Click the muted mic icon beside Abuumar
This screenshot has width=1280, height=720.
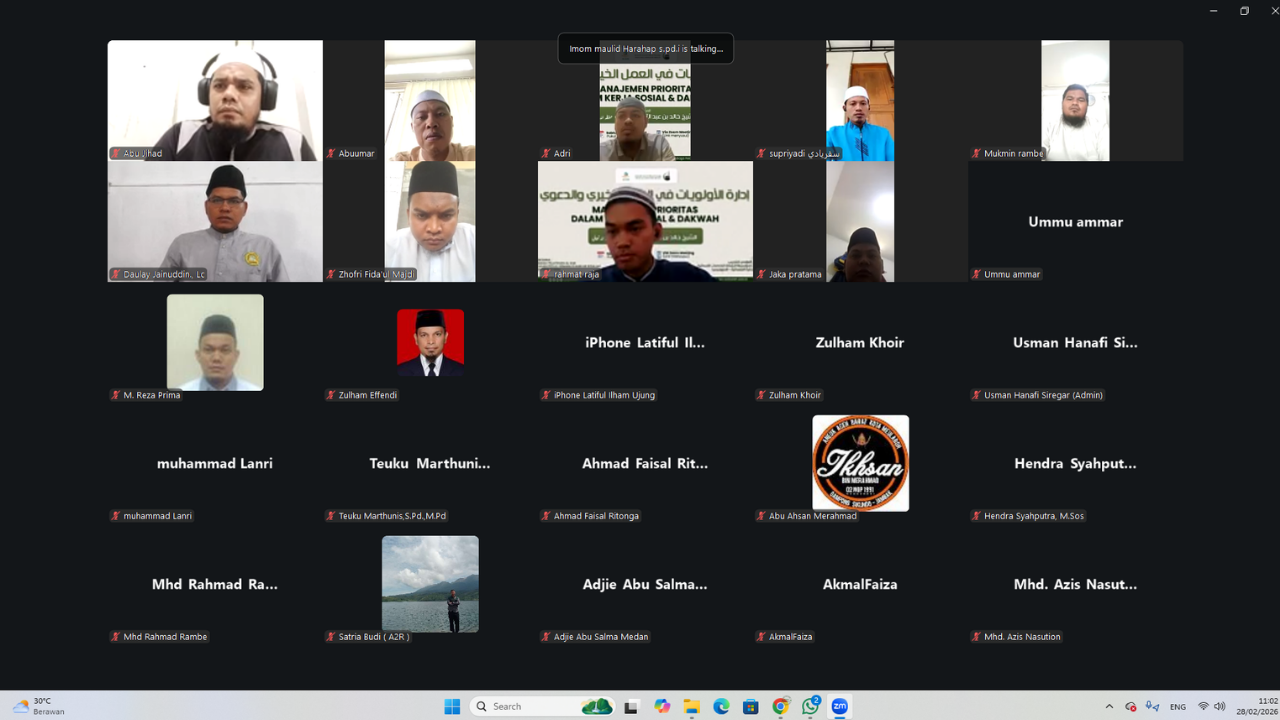(331, 154)
